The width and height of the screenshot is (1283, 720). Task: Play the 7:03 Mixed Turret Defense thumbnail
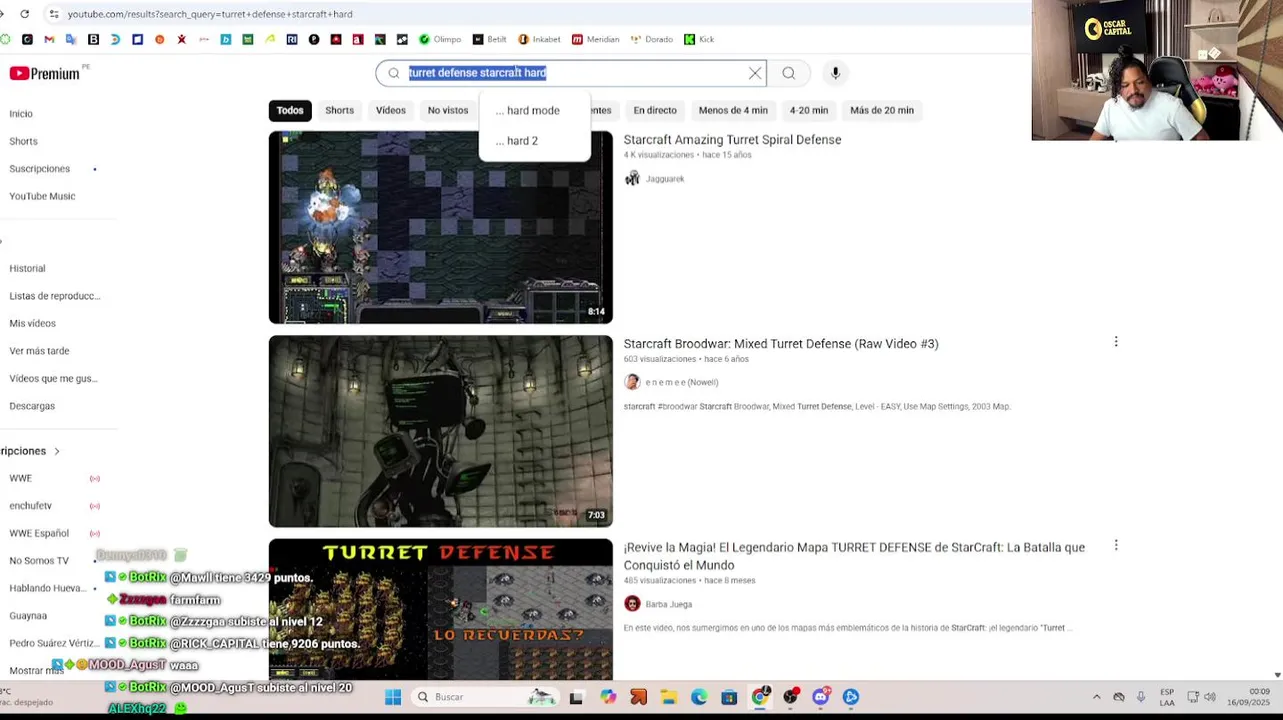coord(441,431)
